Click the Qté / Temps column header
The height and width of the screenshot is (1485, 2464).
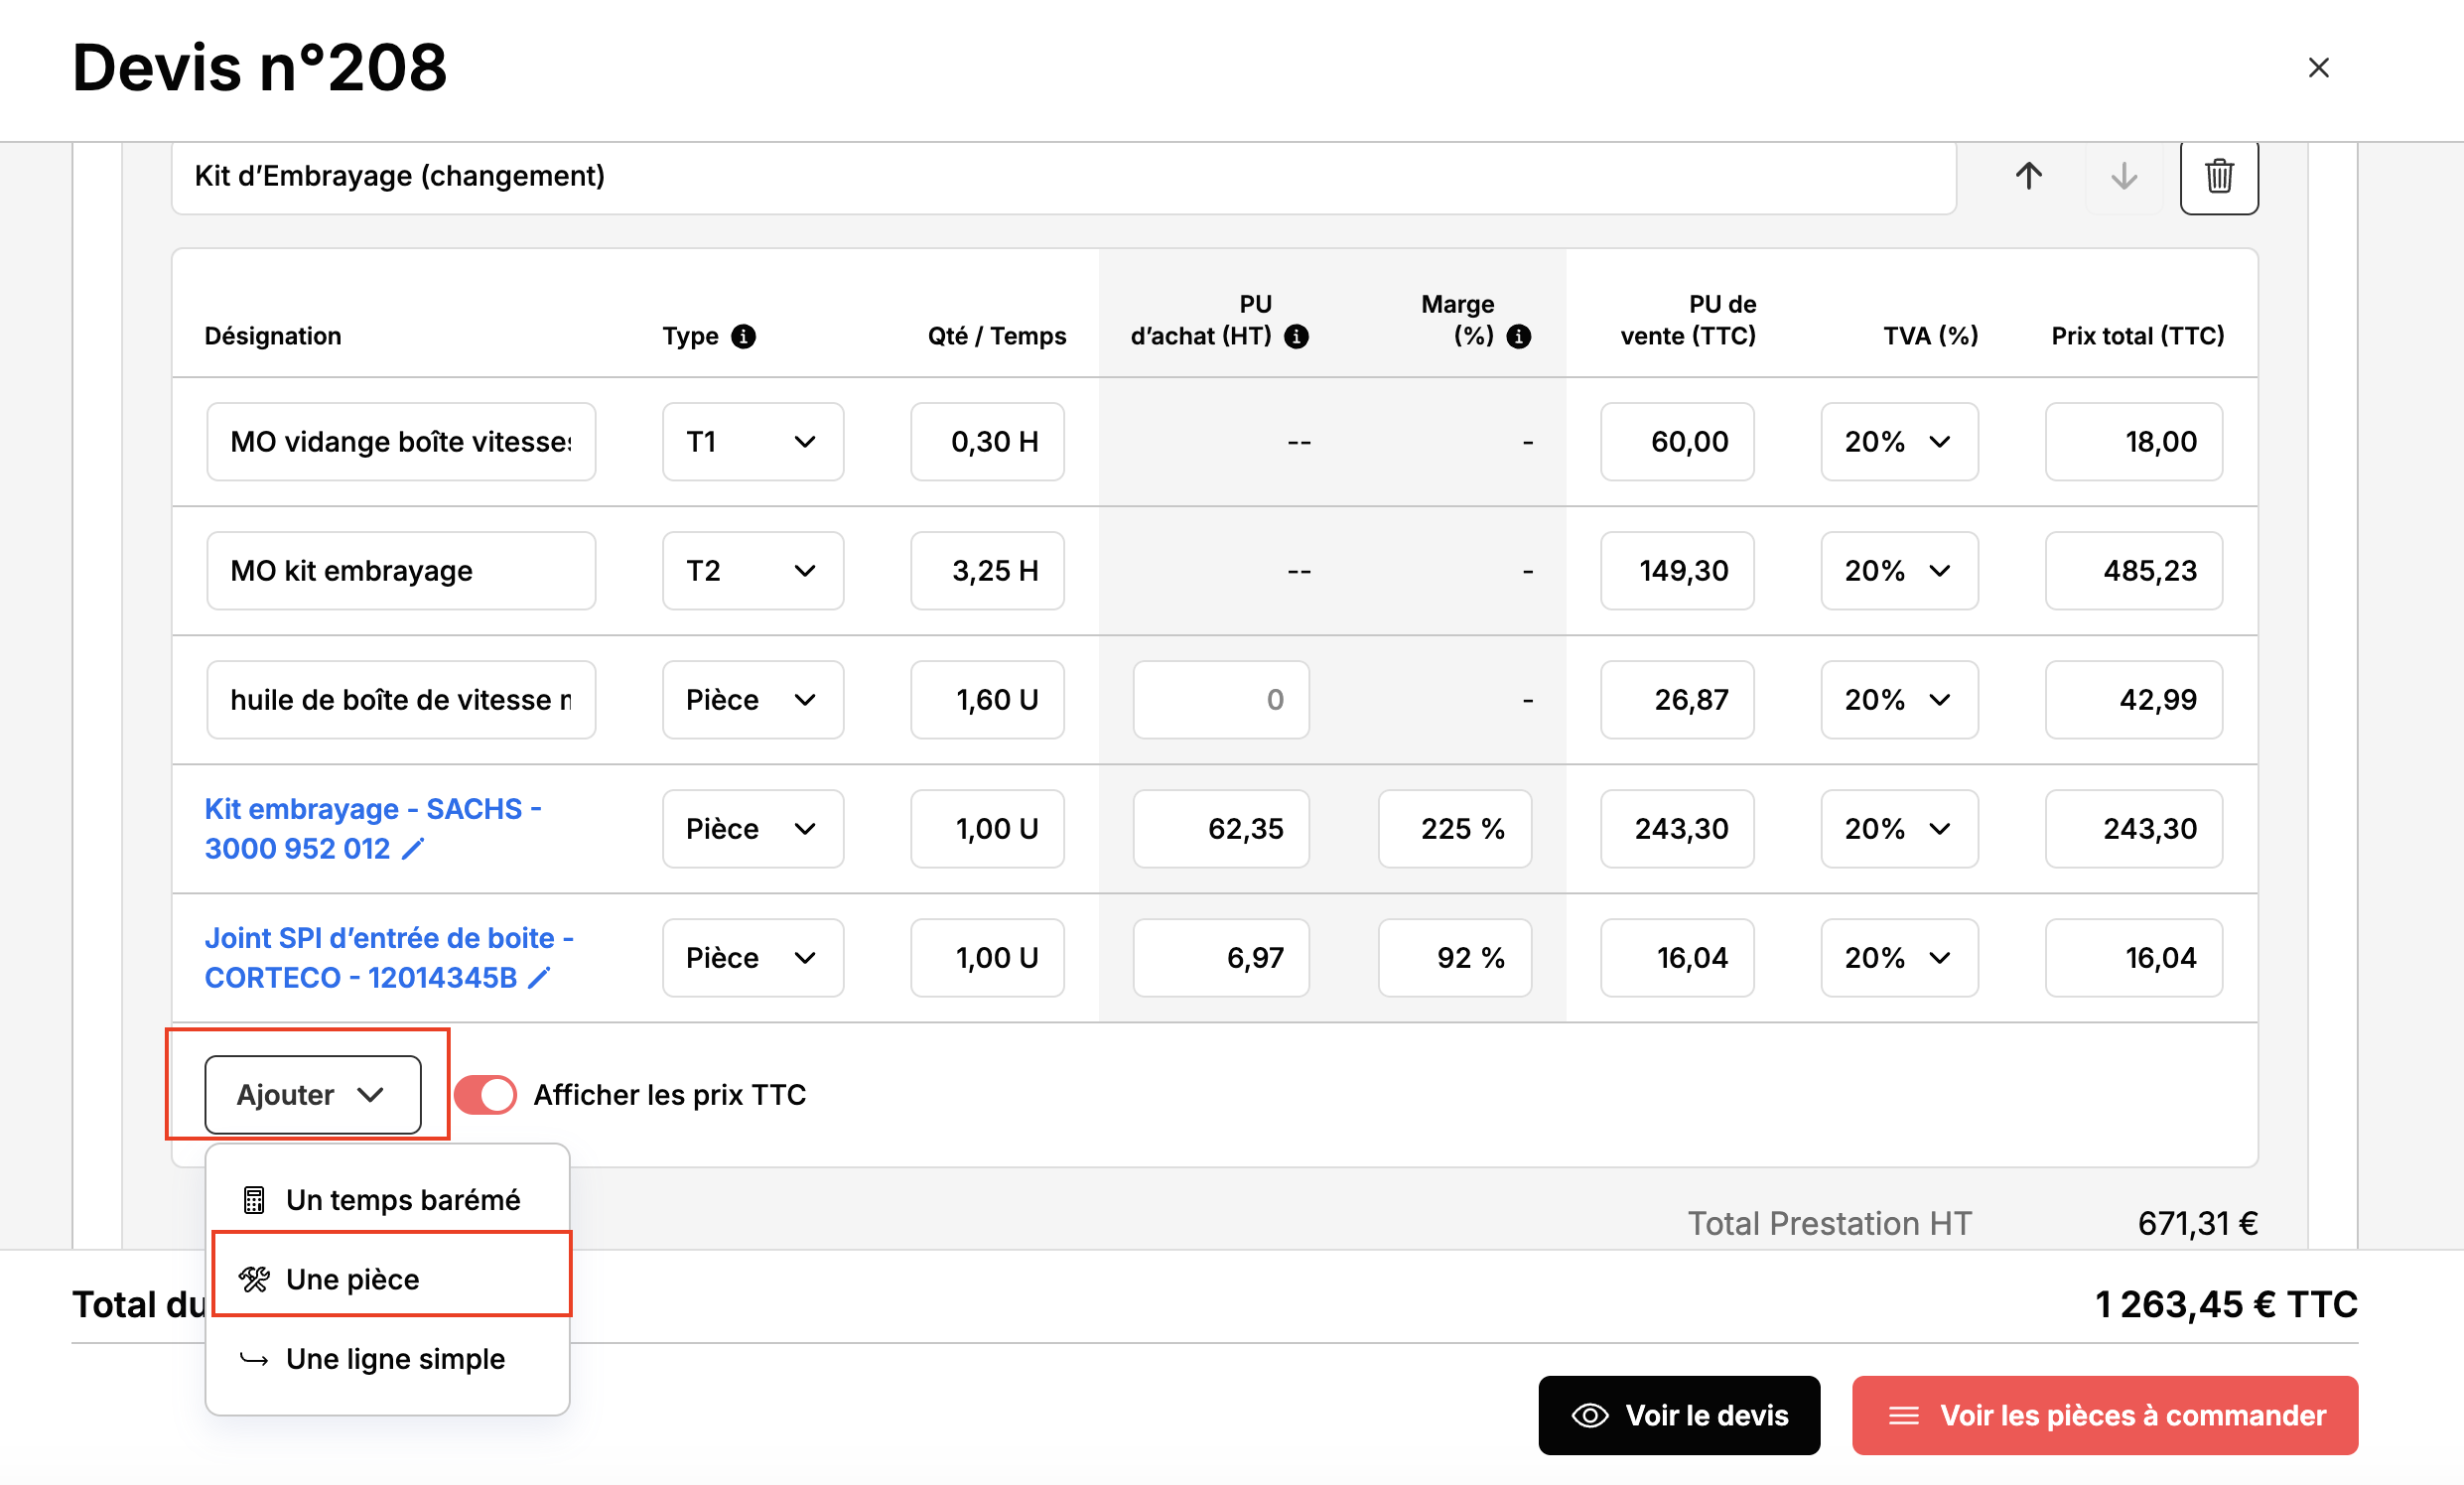pyautogui.click(x=997, y=336)
